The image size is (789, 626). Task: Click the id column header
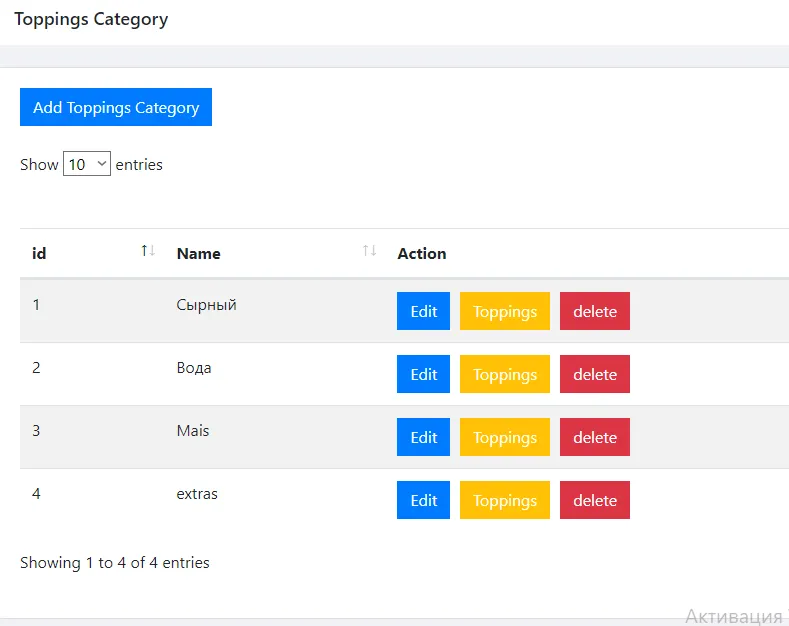pyautogui.click(x=39, y=253)
